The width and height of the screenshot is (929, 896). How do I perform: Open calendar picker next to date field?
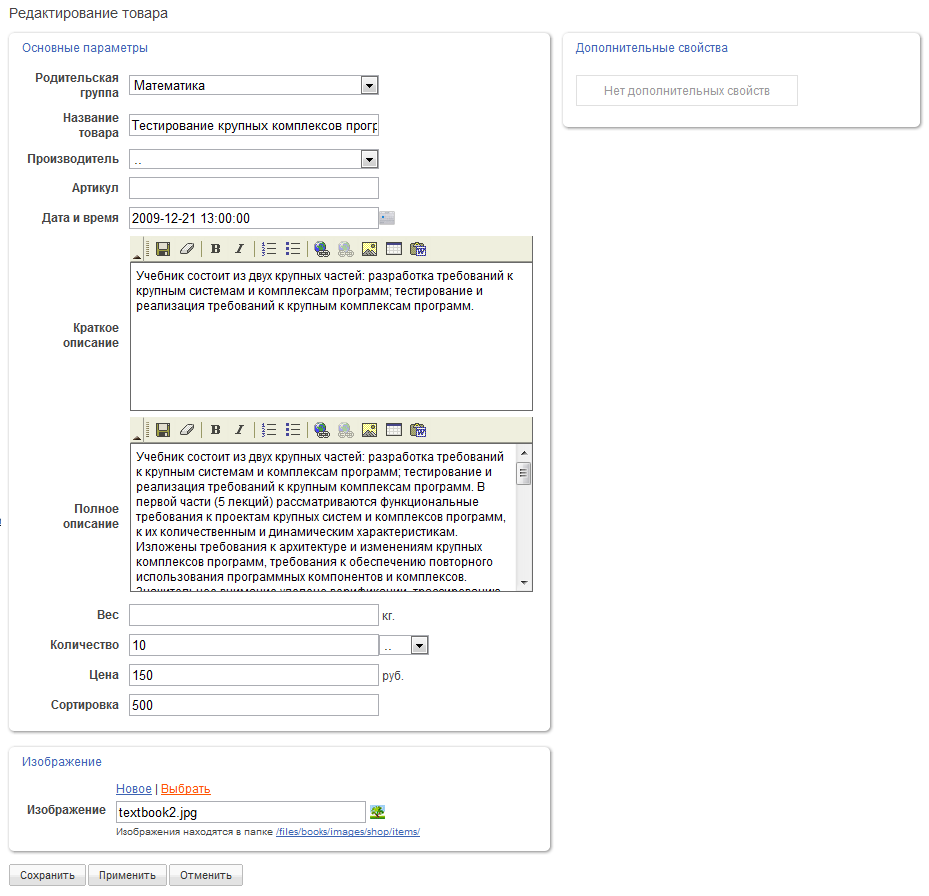click(387, 218)
